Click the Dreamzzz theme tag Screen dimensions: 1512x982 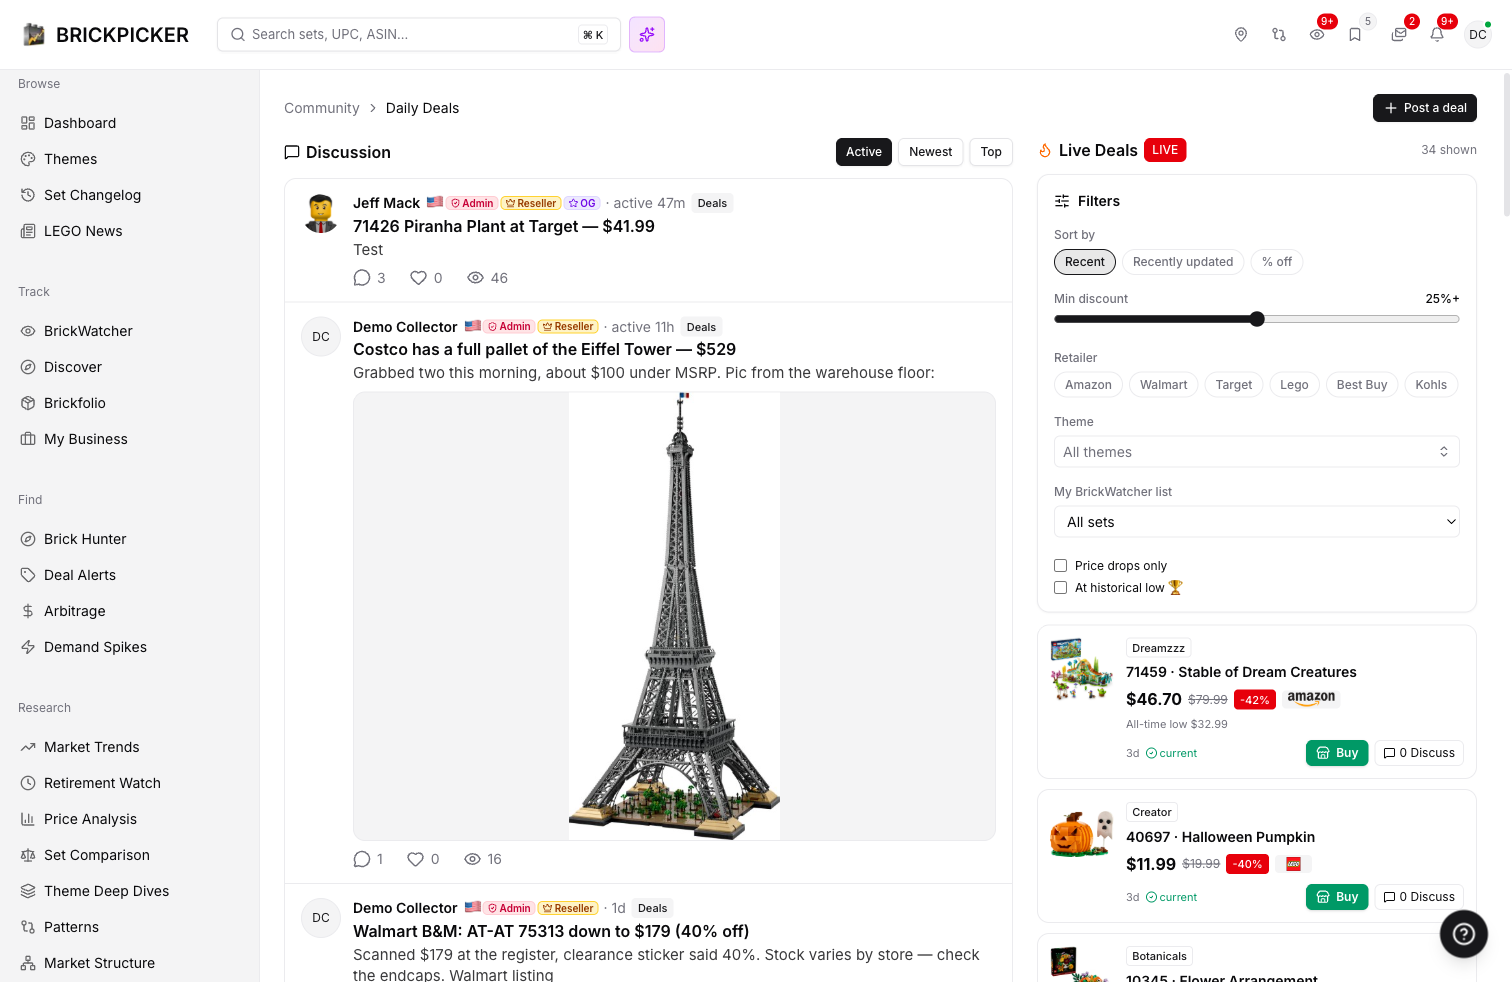[1158, 648]
